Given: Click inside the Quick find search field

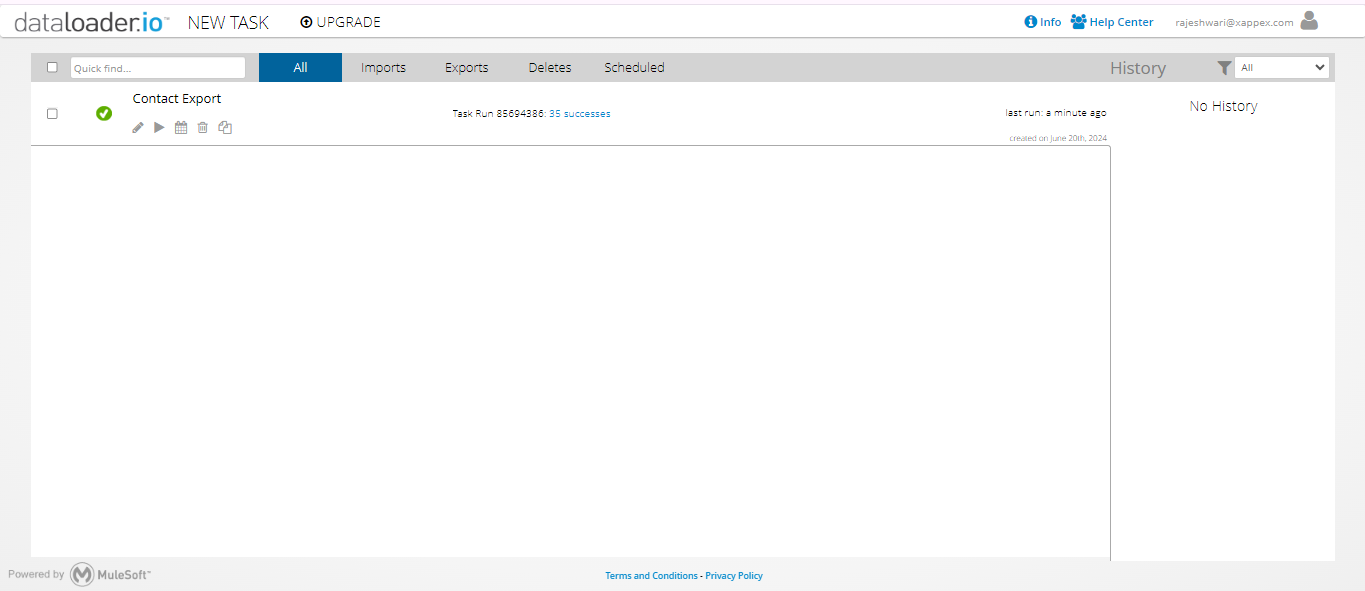Looking at the screenshot, I should click(156, 67).
